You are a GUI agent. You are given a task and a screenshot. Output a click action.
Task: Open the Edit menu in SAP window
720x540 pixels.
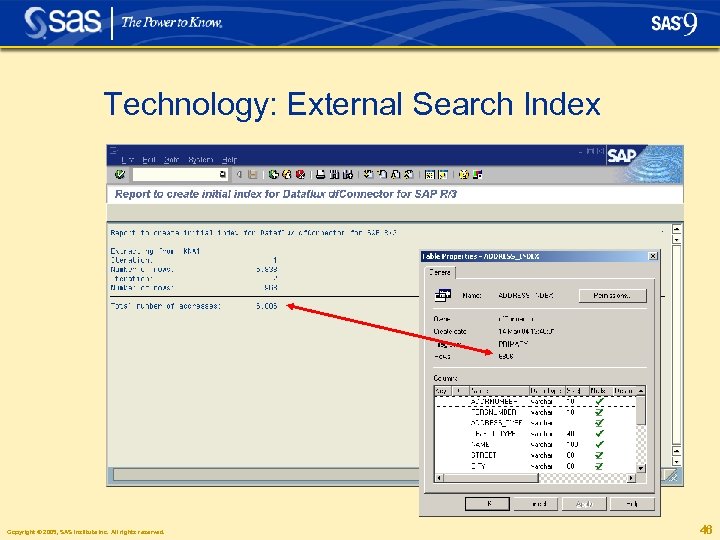pyautogui.click(x=149, y=160)
